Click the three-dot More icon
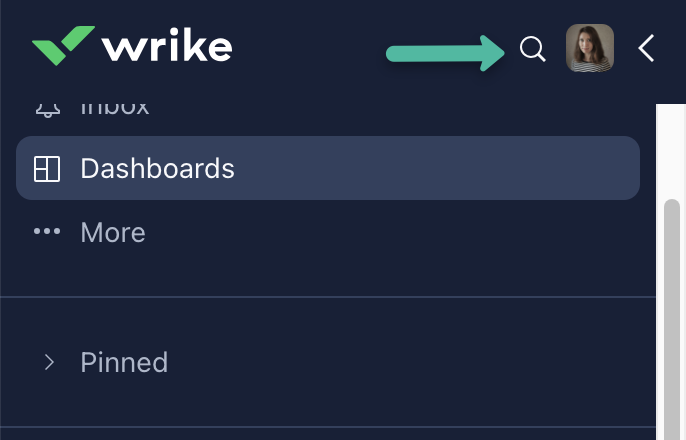The height and width of the screenshot is (440, 686). coord(47,232)
